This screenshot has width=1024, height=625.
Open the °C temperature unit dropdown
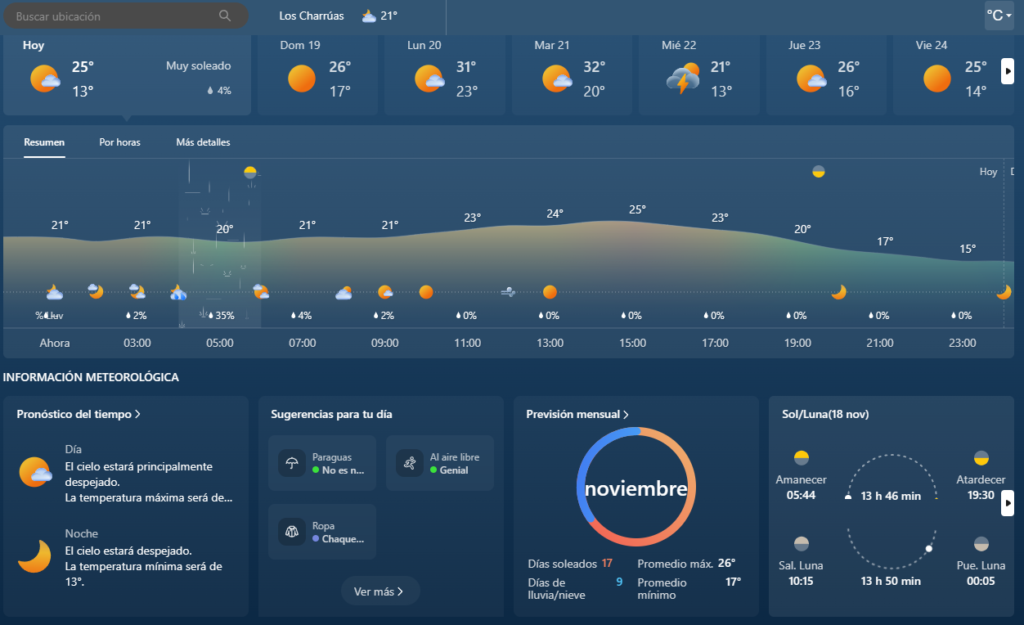(x=998, y=16)
